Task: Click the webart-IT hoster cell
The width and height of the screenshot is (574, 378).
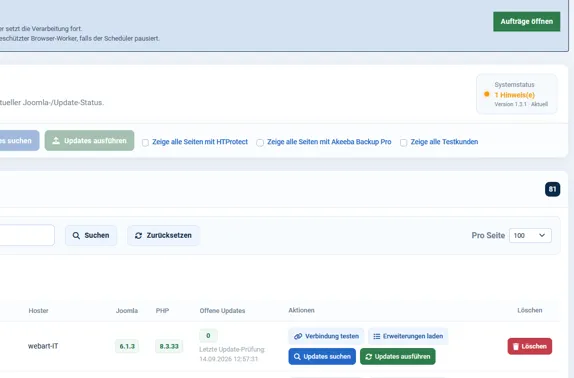Action: point(43,346)
